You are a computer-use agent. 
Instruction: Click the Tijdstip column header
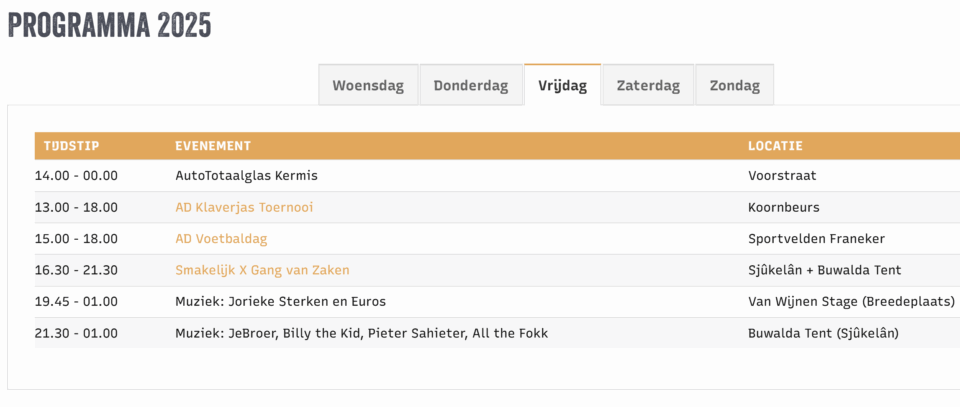[x=71, y=146]
